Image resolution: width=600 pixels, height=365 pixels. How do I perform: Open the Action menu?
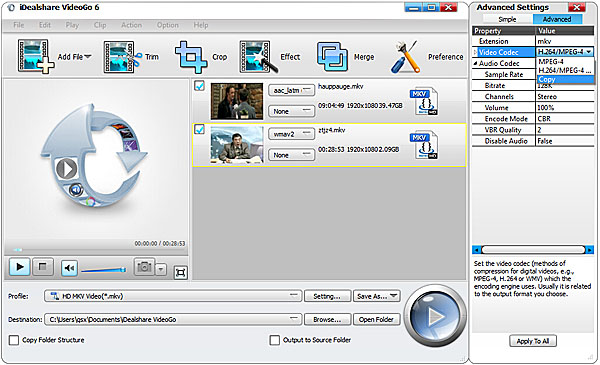[x=131, y=25]
